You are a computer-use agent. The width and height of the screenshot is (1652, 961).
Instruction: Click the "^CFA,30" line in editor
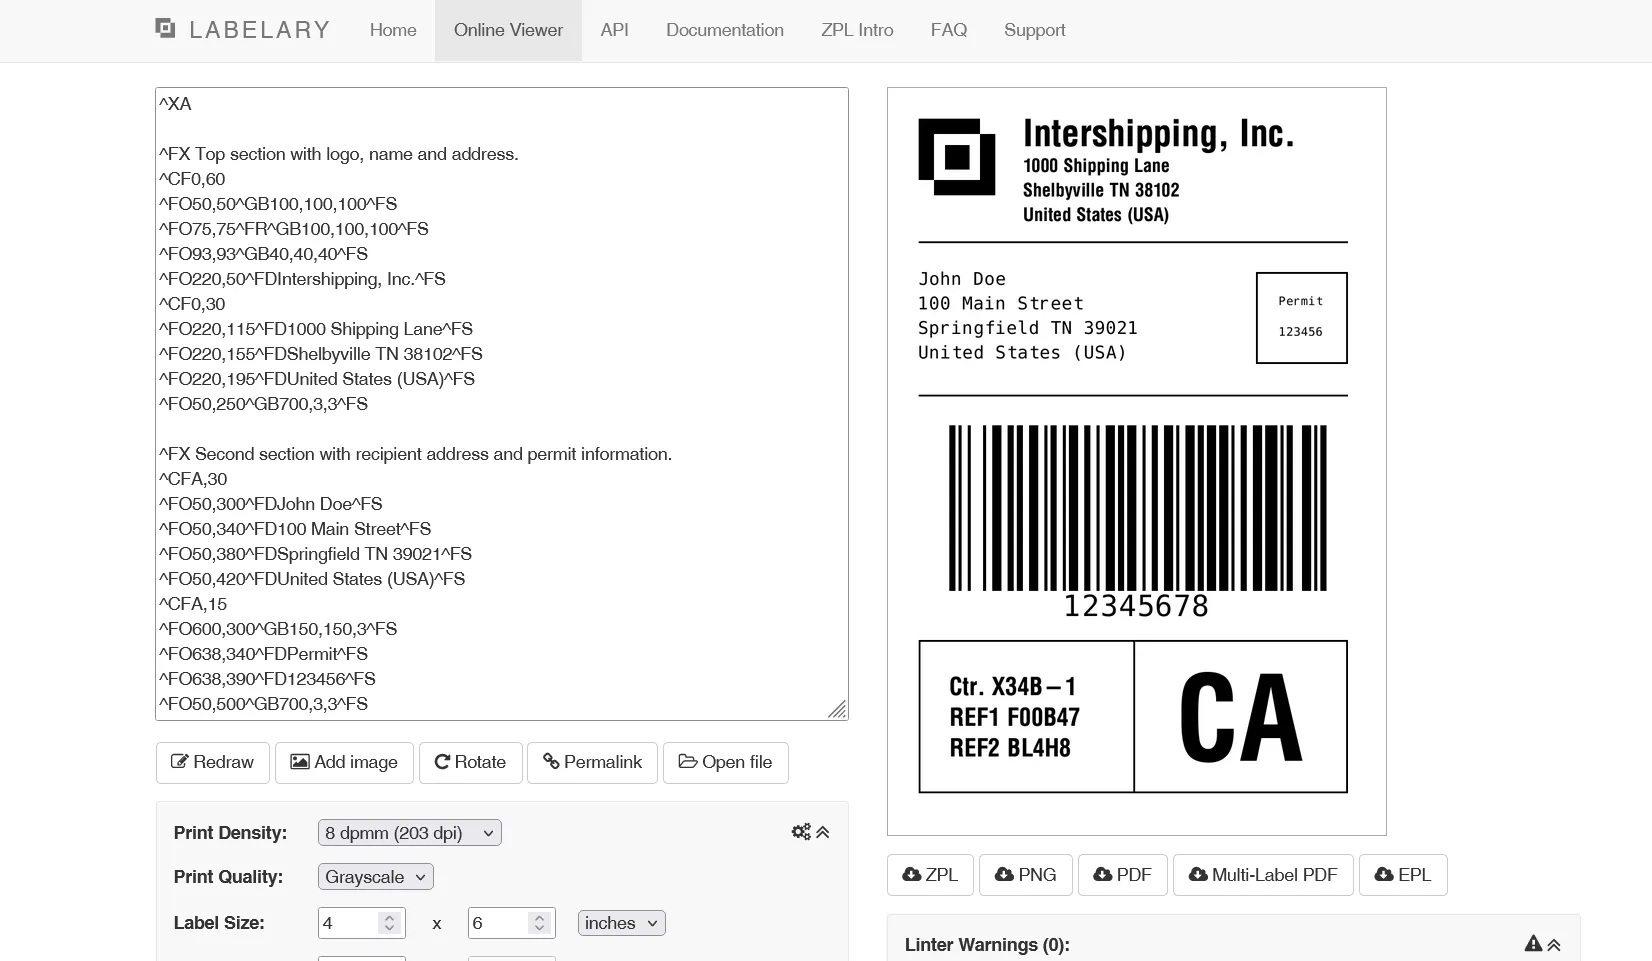click(x=193, y=479)
